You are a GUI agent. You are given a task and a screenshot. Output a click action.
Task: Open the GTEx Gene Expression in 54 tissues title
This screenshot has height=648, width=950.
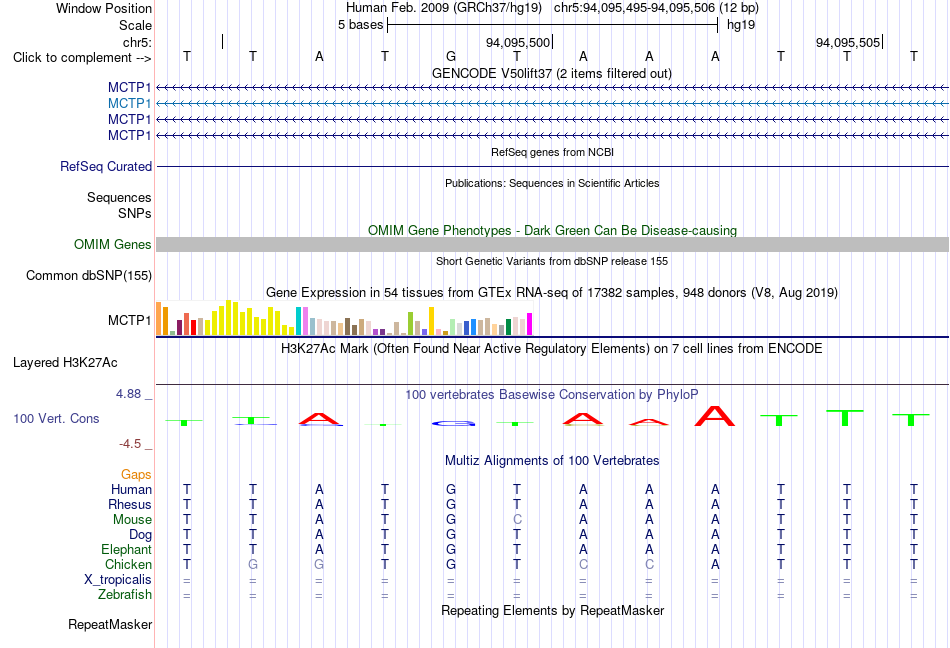click(552, 293)
